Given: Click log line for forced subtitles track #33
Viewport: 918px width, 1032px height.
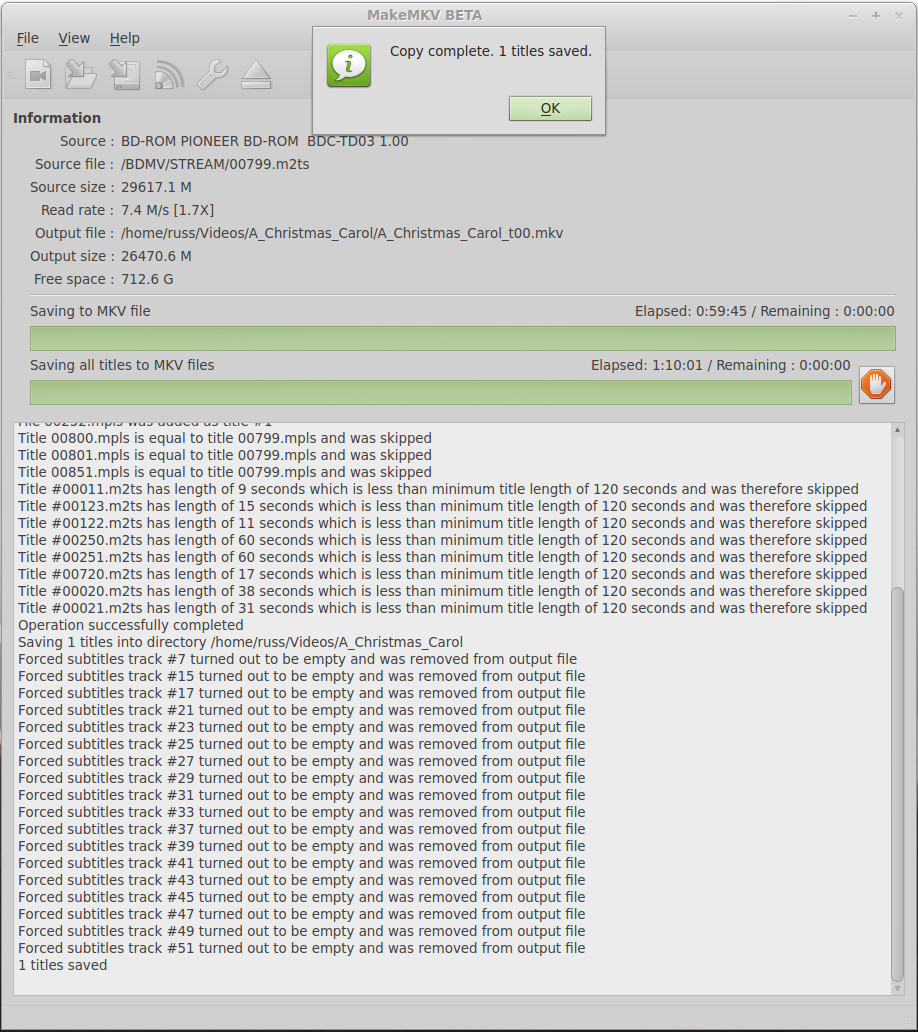Looking at the screenshot, I should click(x=301, y=813).
